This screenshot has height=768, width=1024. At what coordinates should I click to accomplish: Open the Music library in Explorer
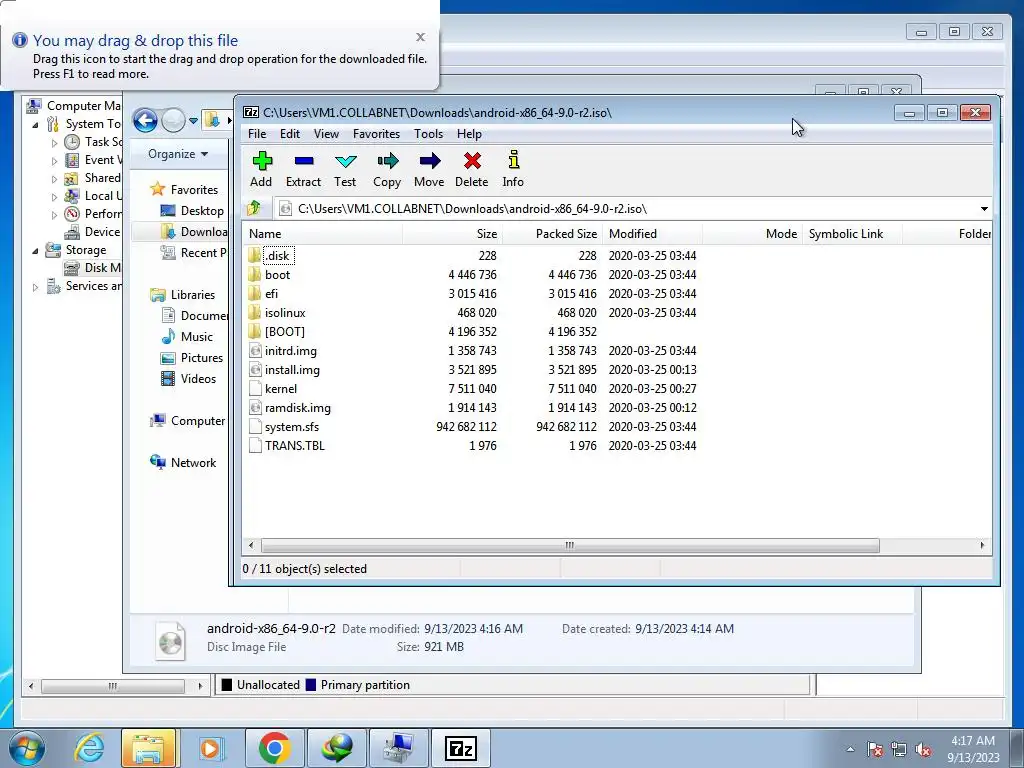(x=187, y=337)
